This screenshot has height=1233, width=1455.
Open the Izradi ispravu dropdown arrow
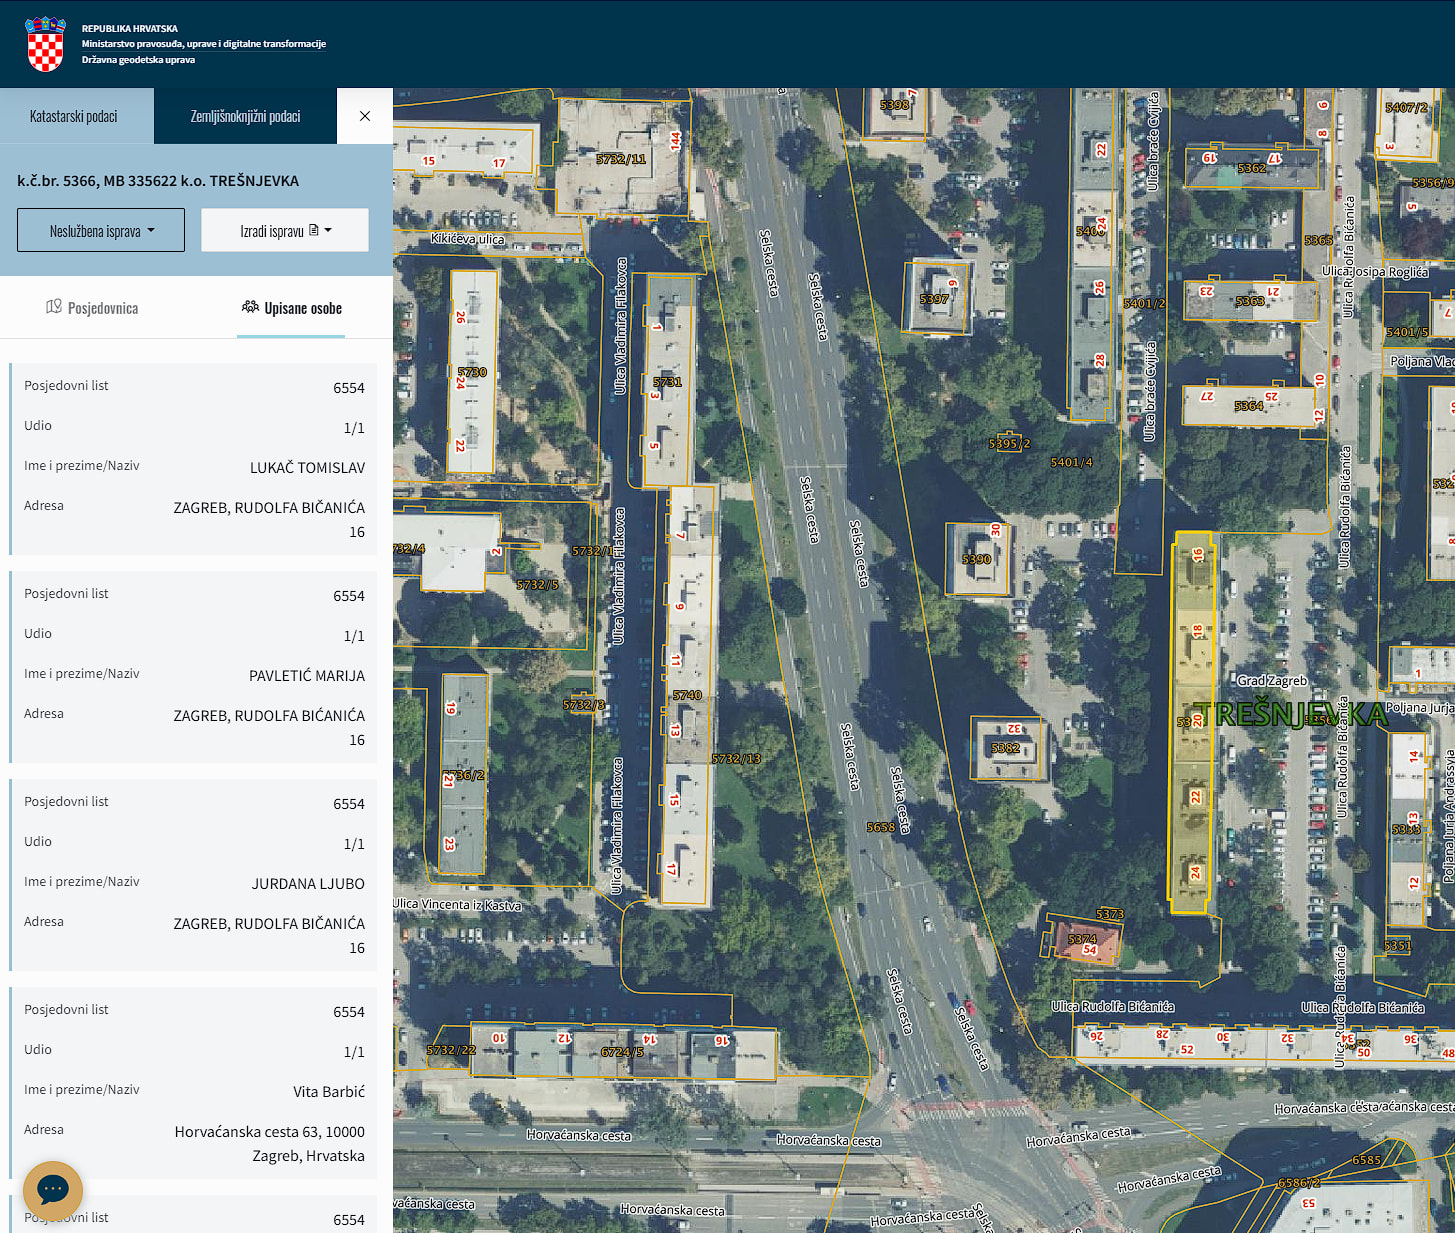(328, 230)
